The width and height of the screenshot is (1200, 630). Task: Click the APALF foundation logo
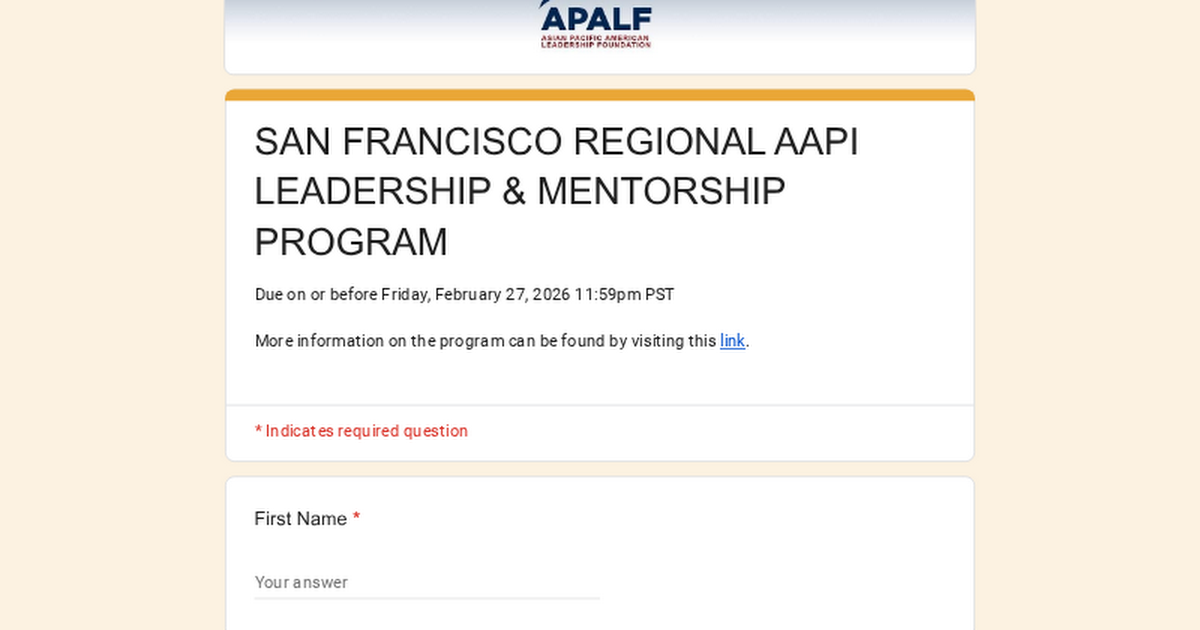tap(594, 25)
